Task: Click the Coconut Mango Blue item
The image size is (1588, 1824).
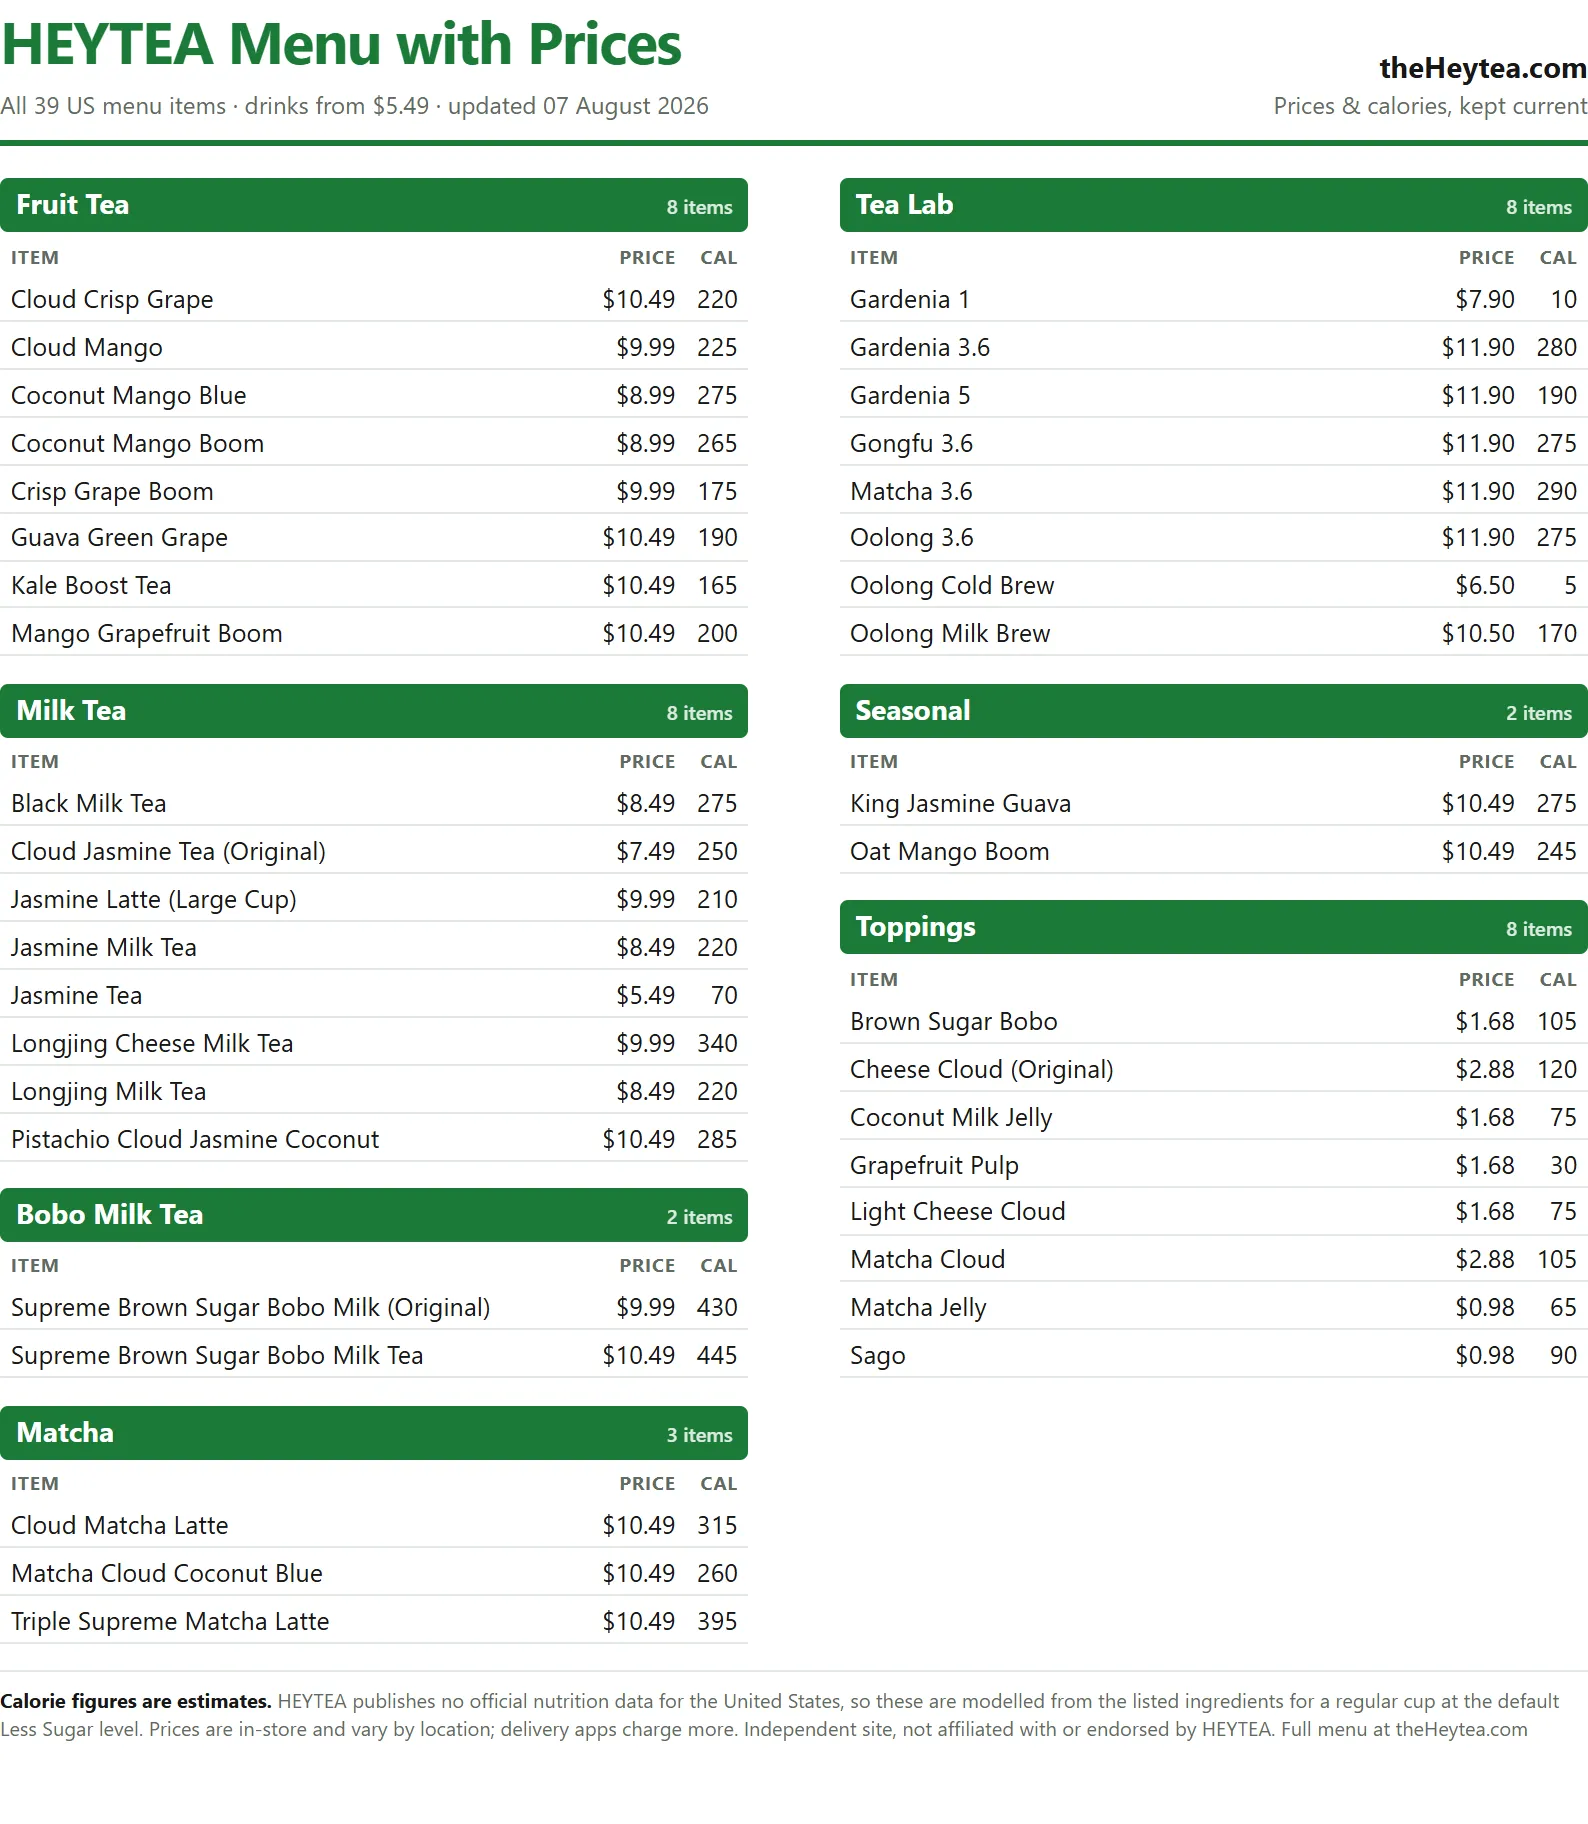Action: pos(374,395)
